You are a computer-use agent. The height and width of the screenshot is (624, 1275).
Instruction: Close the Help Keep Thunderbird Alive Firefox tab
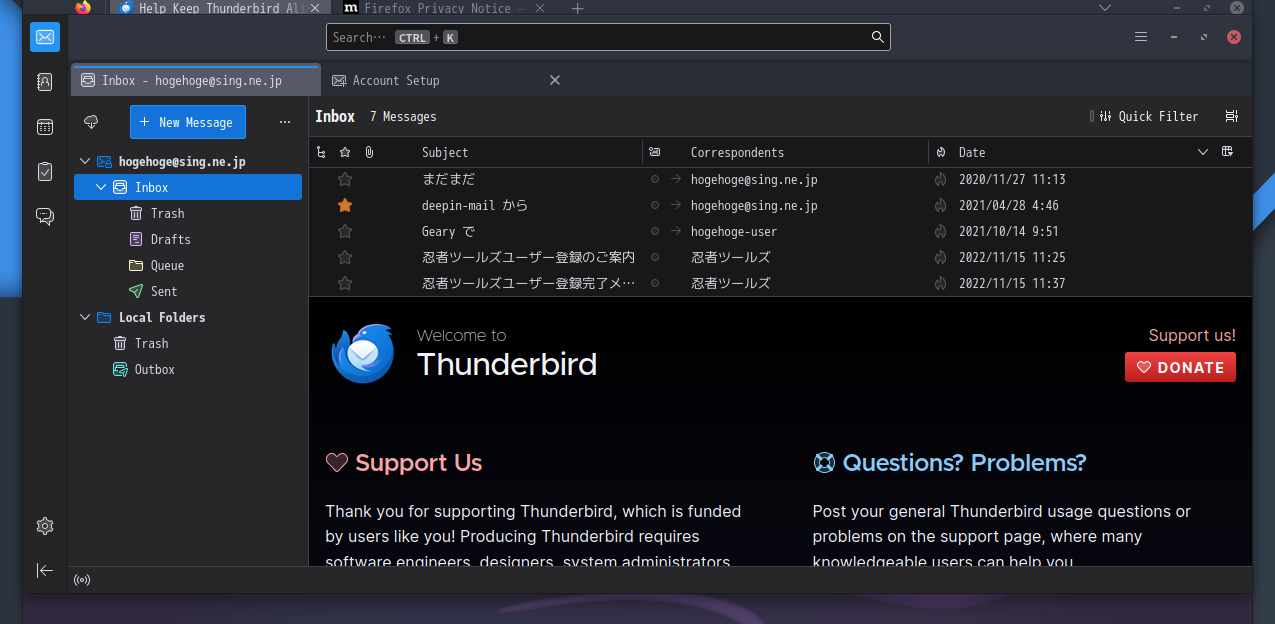pyautogui.click(x=316, y=8)
